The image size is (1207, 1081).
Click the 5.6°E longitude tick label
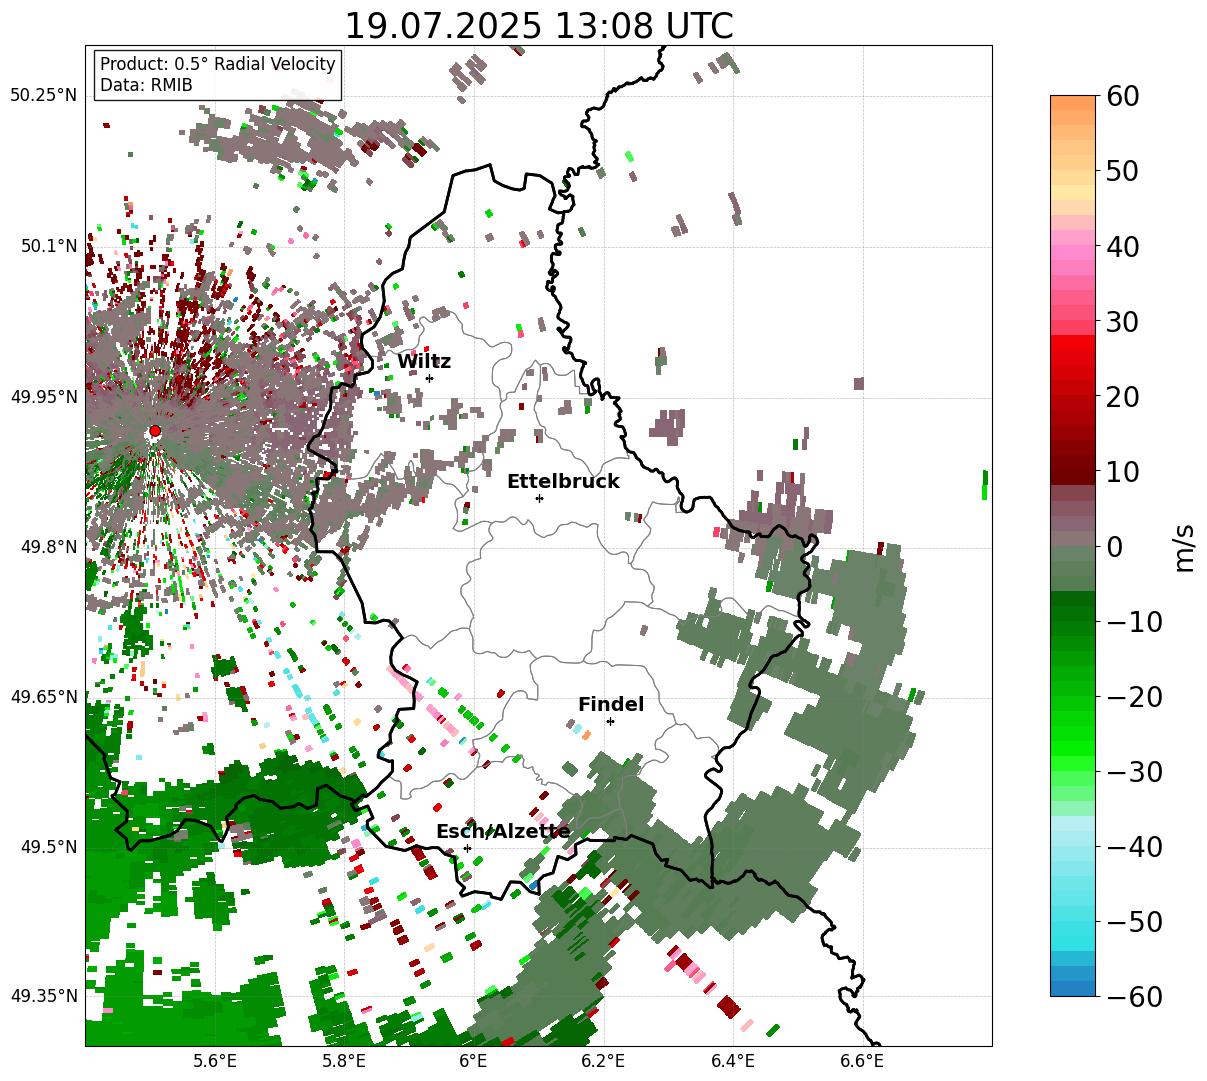pyautogui.click(x=214, y=1063)
